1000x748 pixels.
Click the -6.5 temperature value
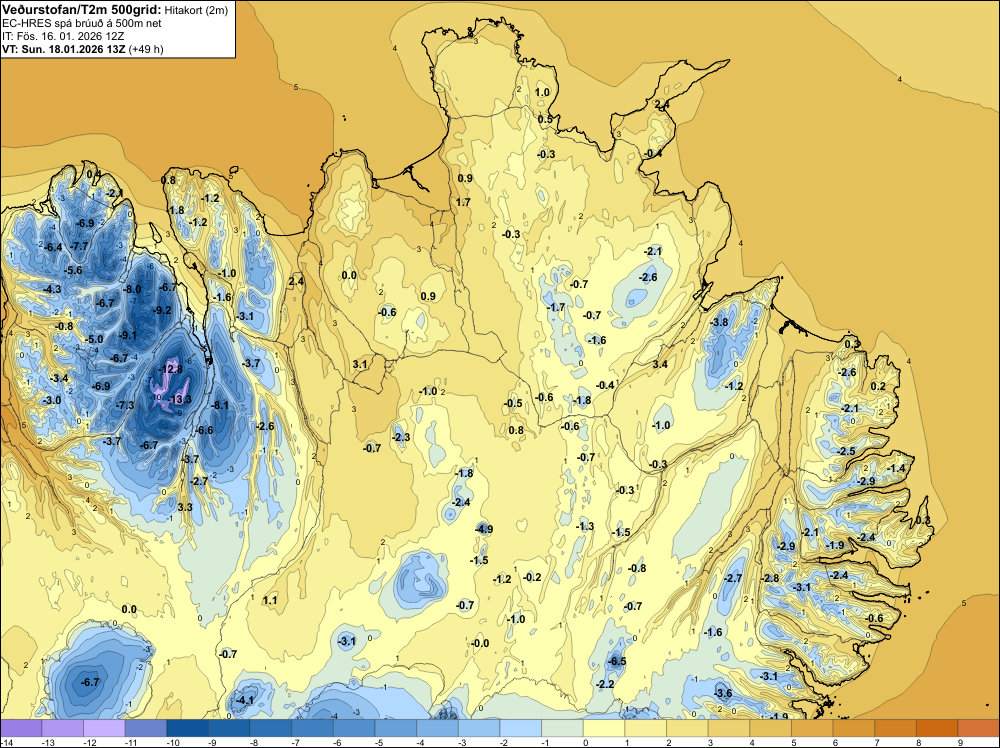[617, 661]
